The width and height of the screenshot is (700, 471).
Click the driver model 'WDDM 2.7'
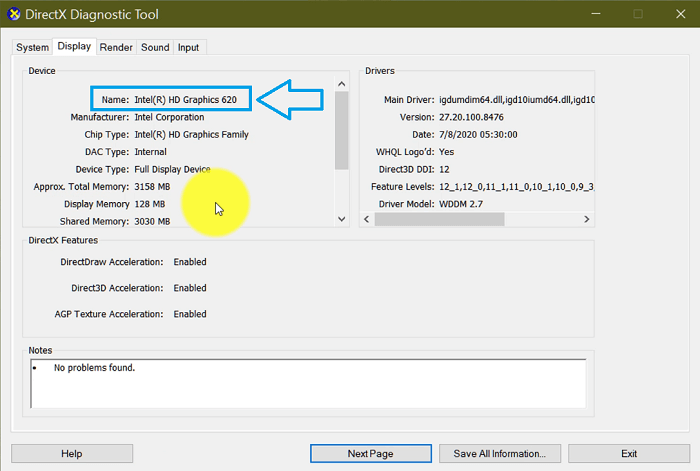(461, 204)
